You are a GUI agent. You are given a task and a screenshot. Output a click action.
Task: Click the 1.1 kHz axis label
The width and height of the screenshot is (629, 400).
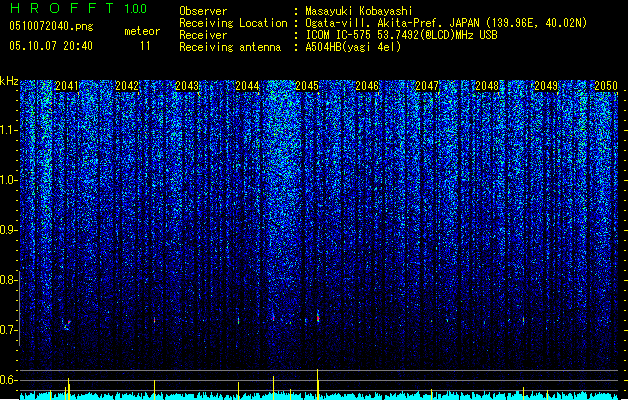tap(9, 130)
